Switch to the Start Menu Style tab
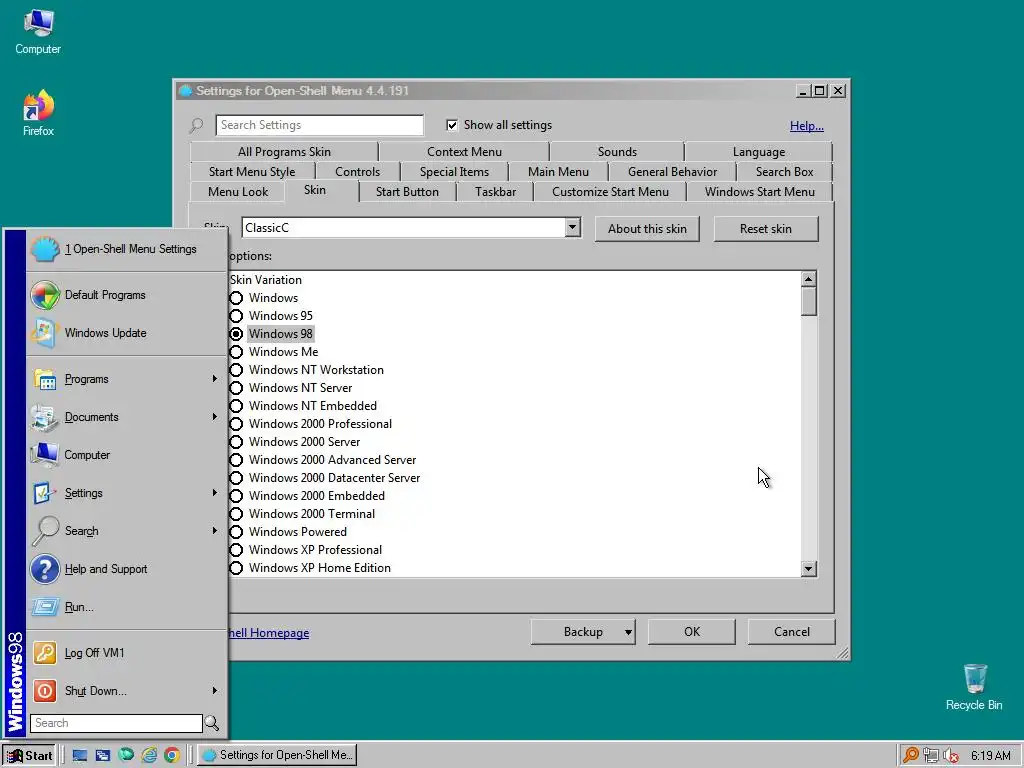The image size is (1024, 768). (x=252, y=172)
